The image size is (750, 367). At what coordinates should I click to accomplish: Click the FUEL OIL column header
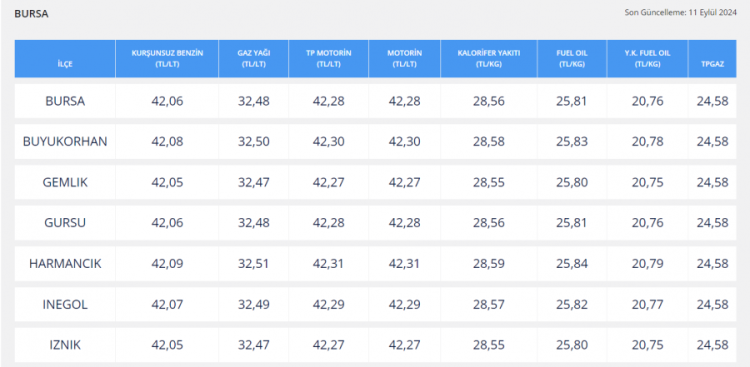572,59
